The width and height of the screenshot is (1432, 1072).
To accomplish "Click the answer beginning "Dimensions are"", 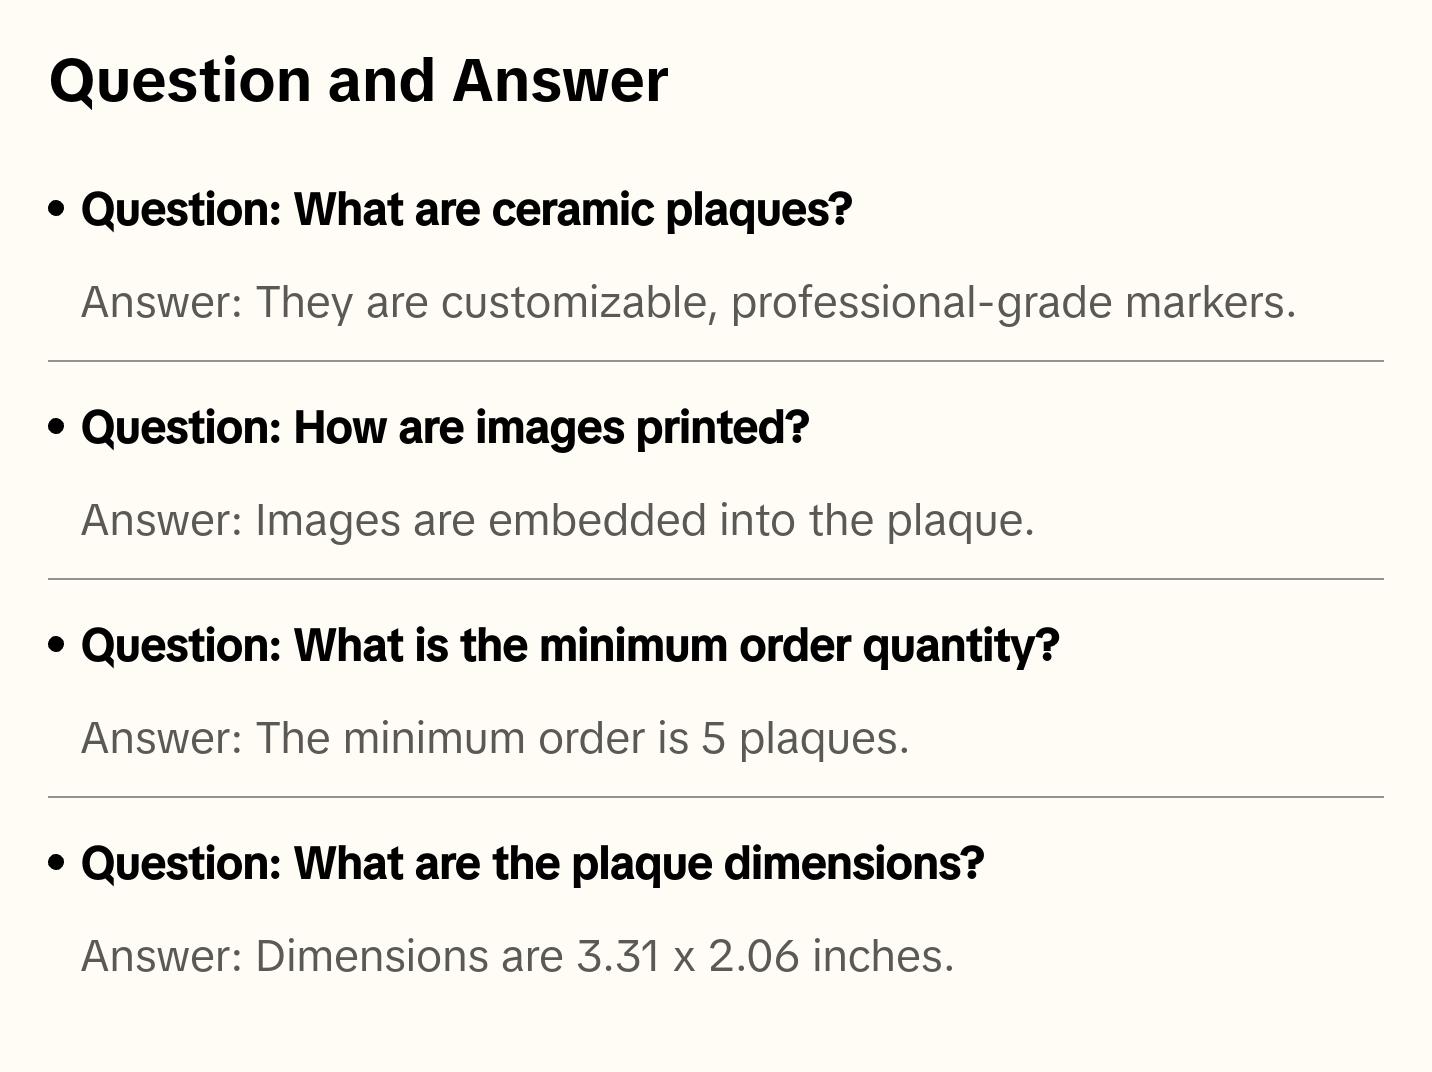I will (x=517, y=957).
